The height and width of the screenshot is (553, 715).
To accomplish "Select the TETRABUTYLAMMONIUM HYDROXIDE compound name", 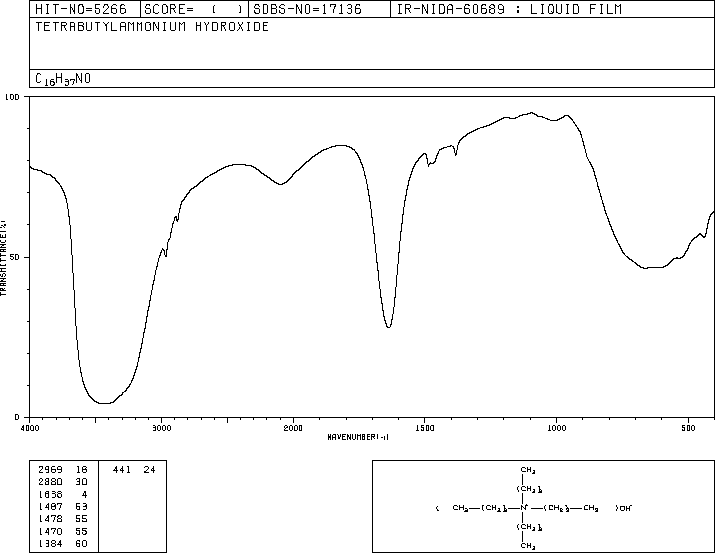I will (x=152, y=27).
